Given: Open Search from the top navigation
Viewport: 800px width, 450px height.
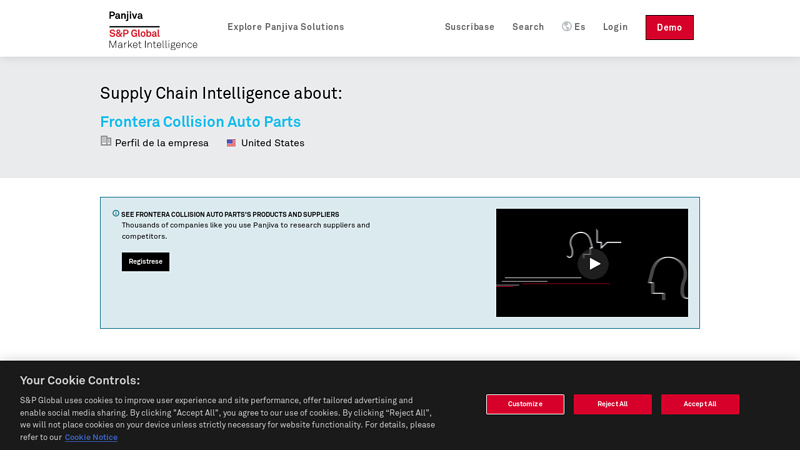Looking at the screenshot, I should pos(528,27).
